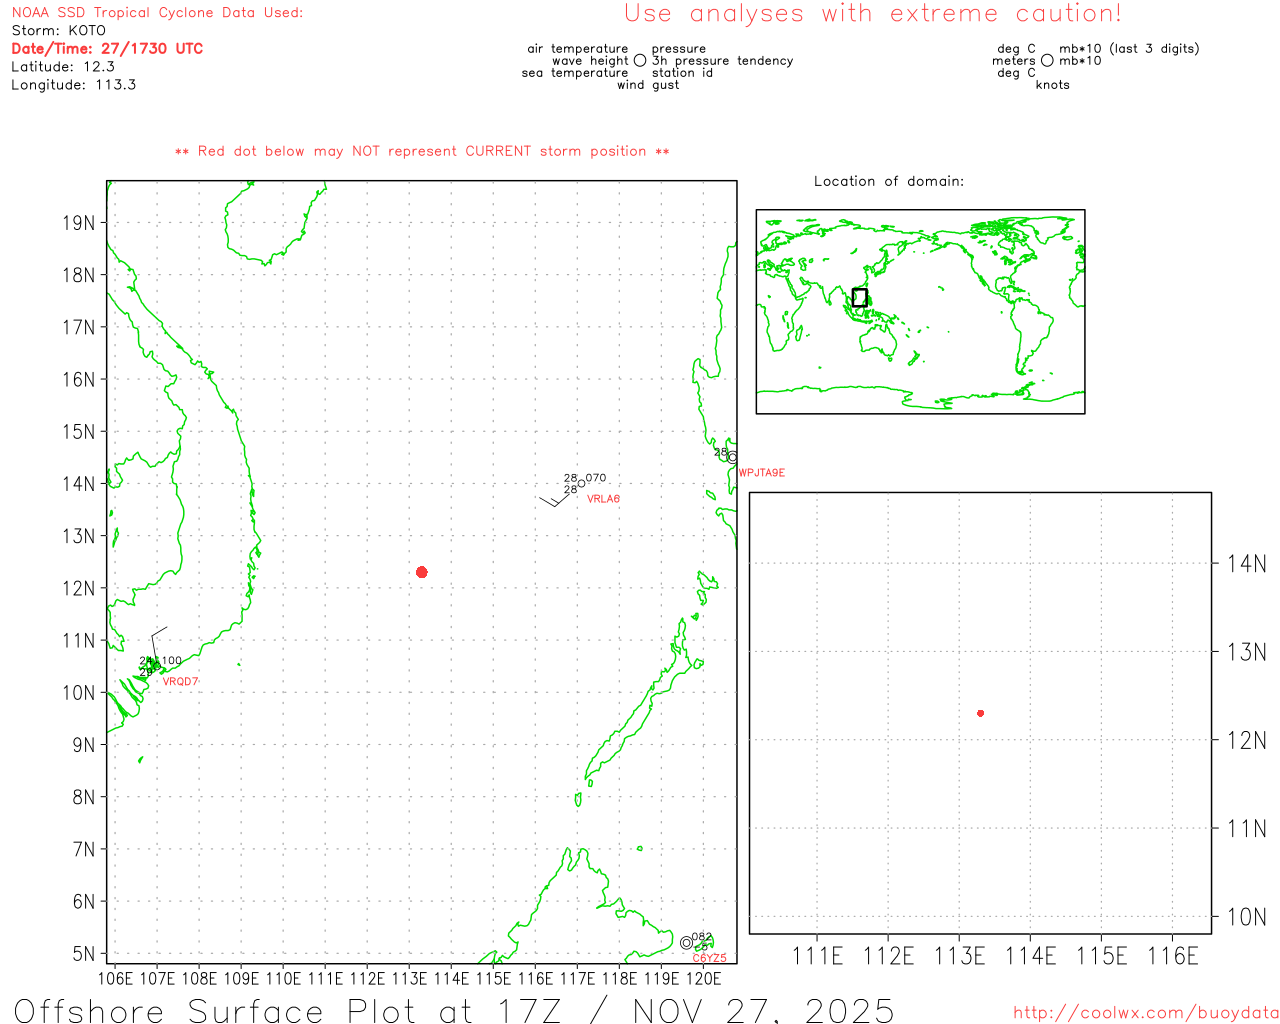Open the coolwx.com/buoydata link
This screenshot has height=1024, width=1280.
1145,1013
